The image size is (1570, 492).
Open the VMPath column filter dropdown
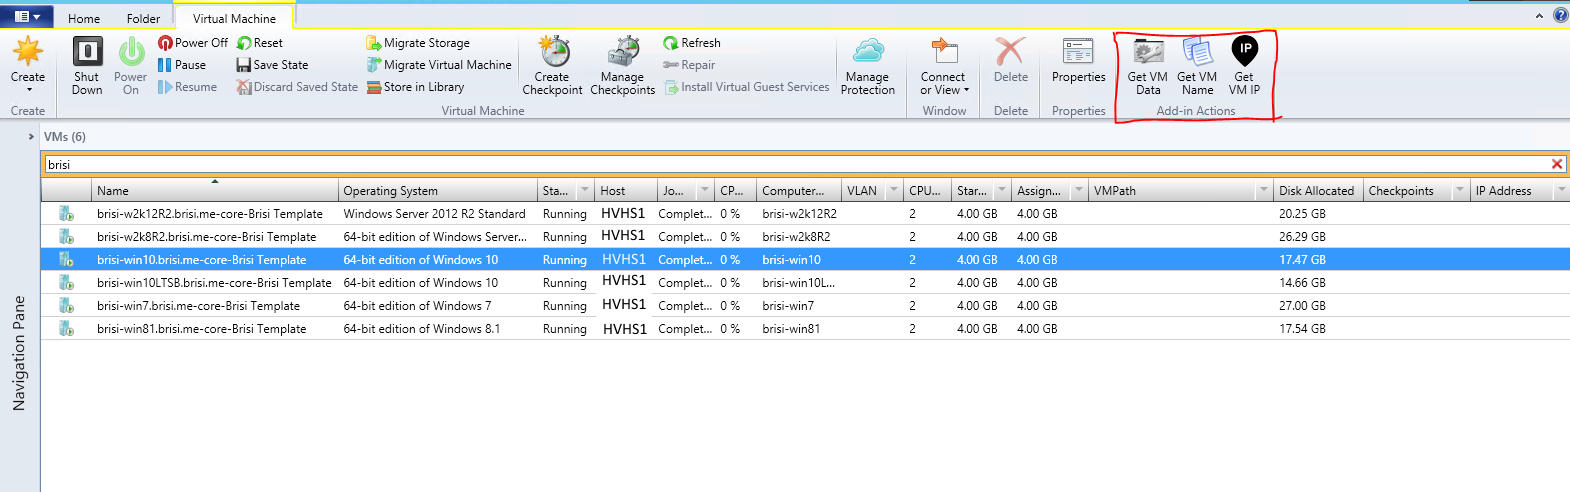1264,190
